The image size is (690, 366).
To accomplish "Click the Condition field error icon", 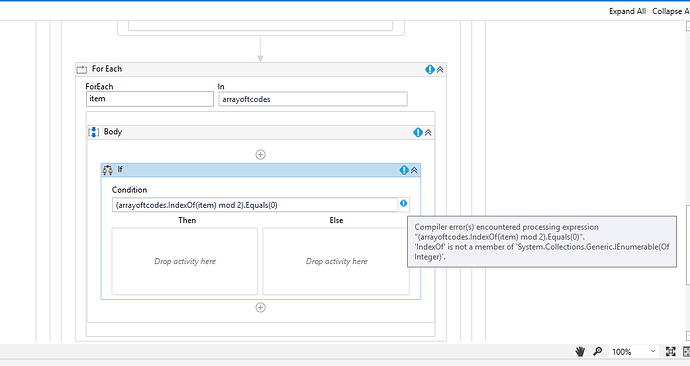I will 404,204.
